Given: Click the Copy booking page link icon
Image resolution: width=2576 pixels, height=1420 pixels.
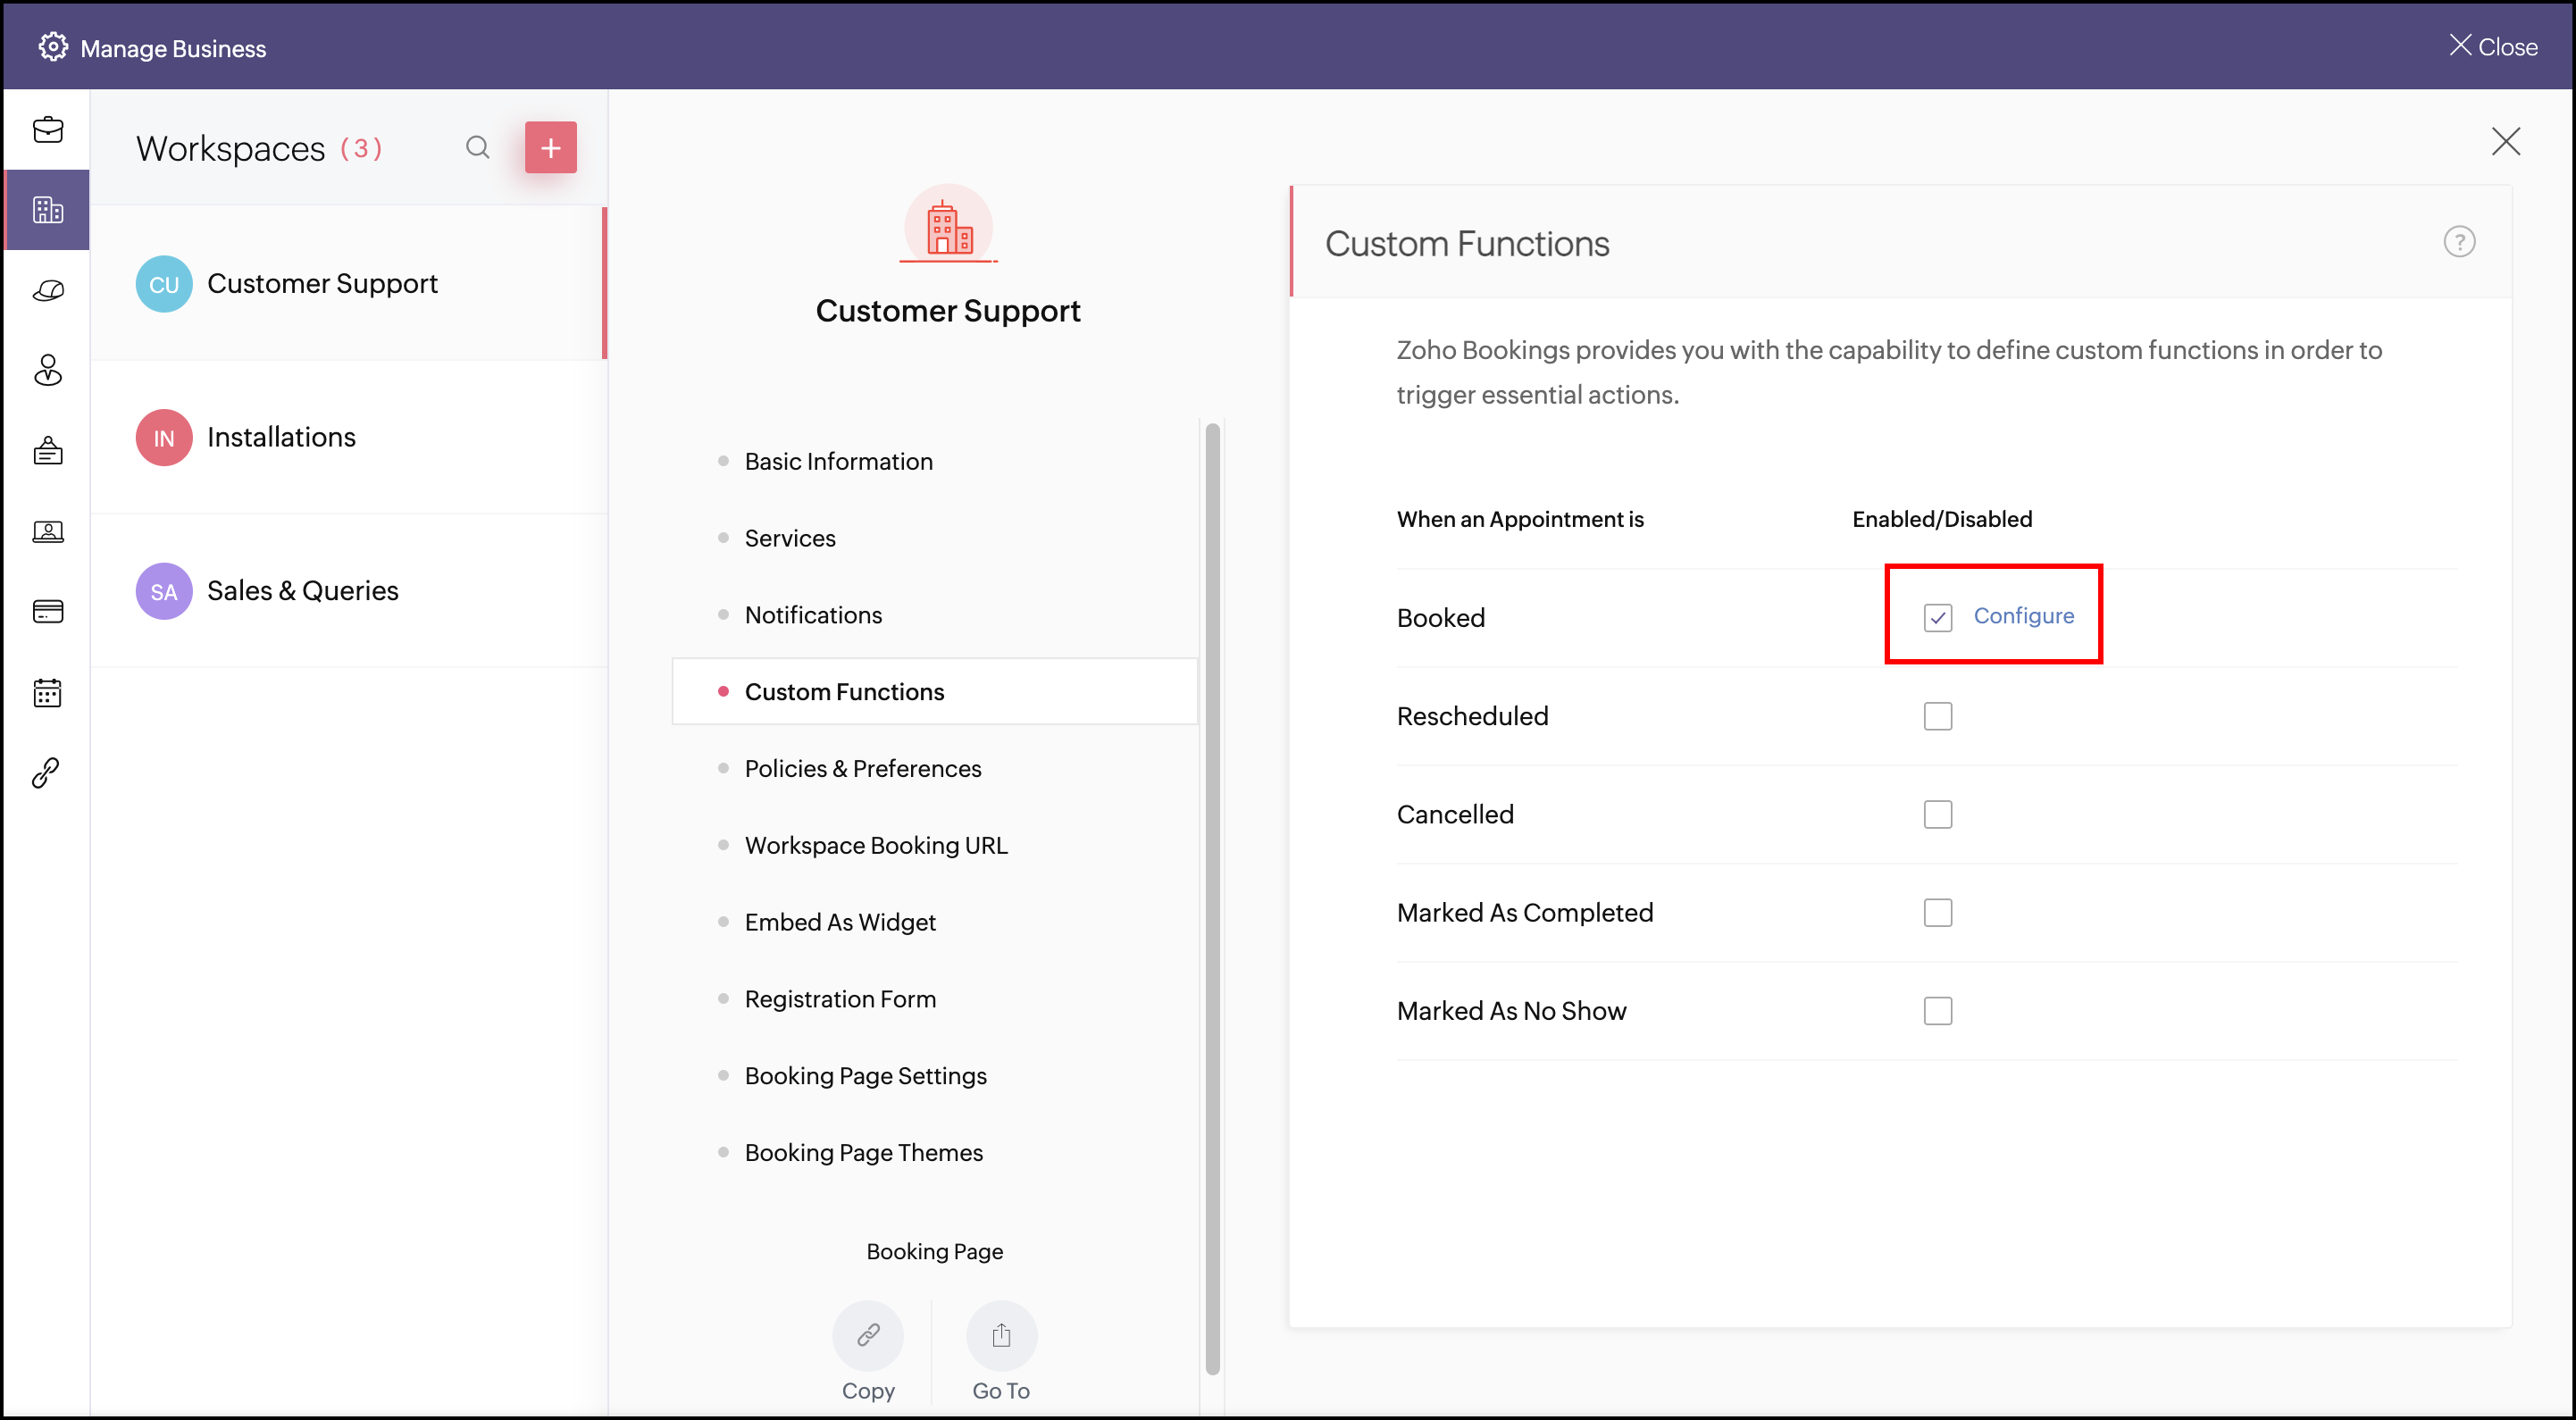Looking at the screenshot, I should (x=867, y=1334).
